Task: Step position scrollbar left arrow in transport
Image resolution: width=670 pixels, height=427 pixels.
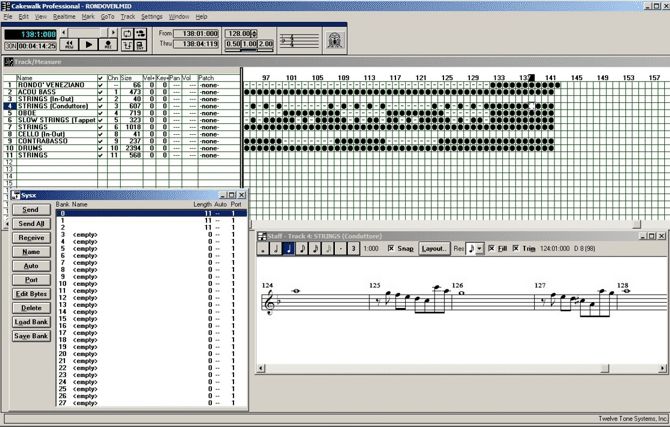Action: (64, 32)
